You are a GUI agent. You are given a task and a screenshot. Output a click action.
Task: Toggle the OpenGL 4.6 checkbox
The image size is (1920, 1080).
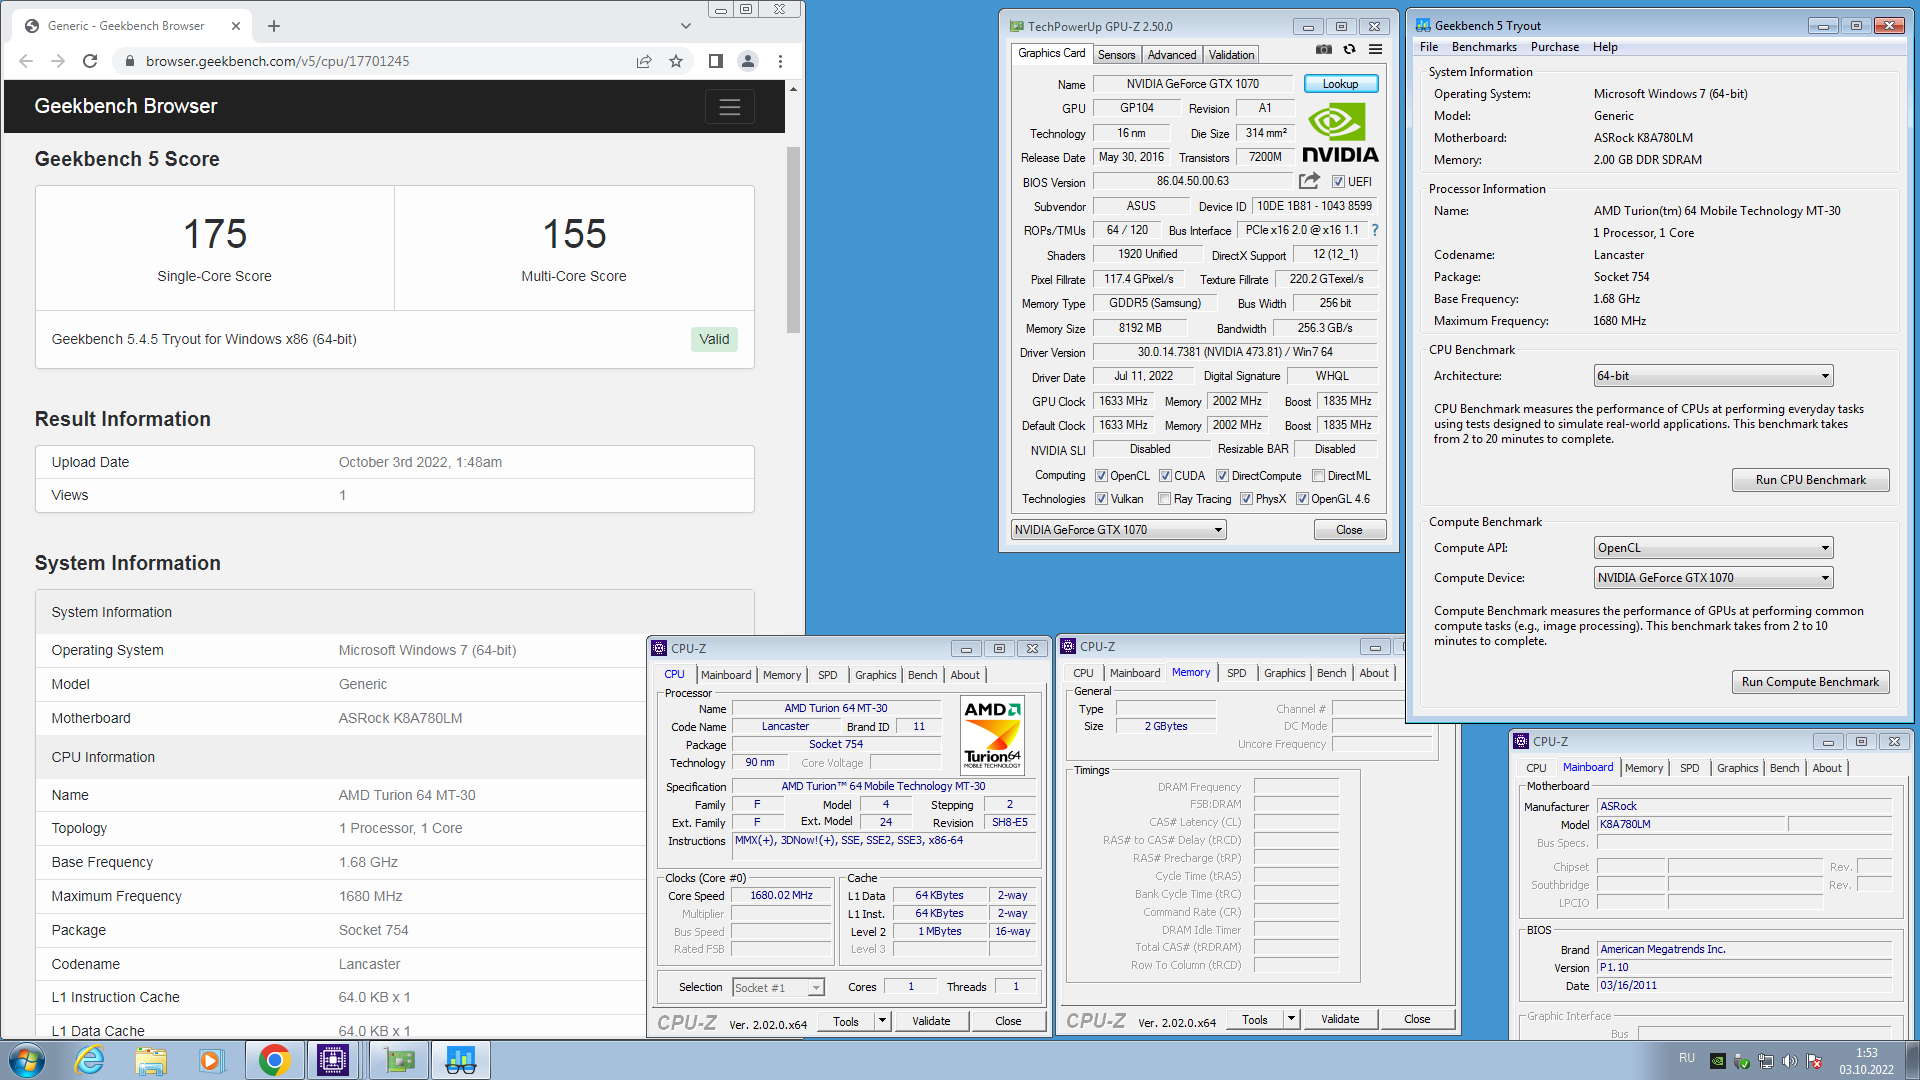(1302, 499)
